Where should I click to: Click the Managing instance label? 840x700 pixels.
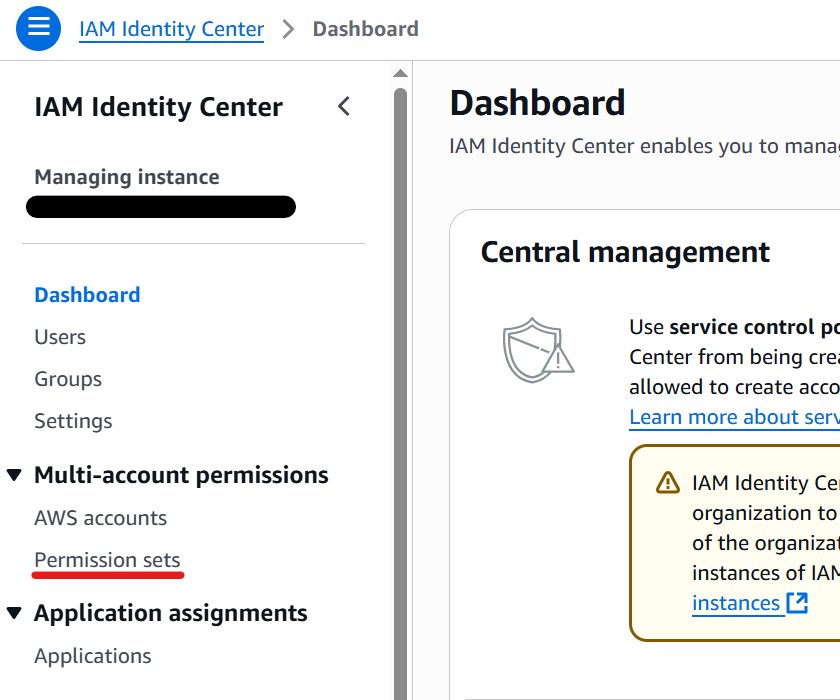[x=127, y=177]
